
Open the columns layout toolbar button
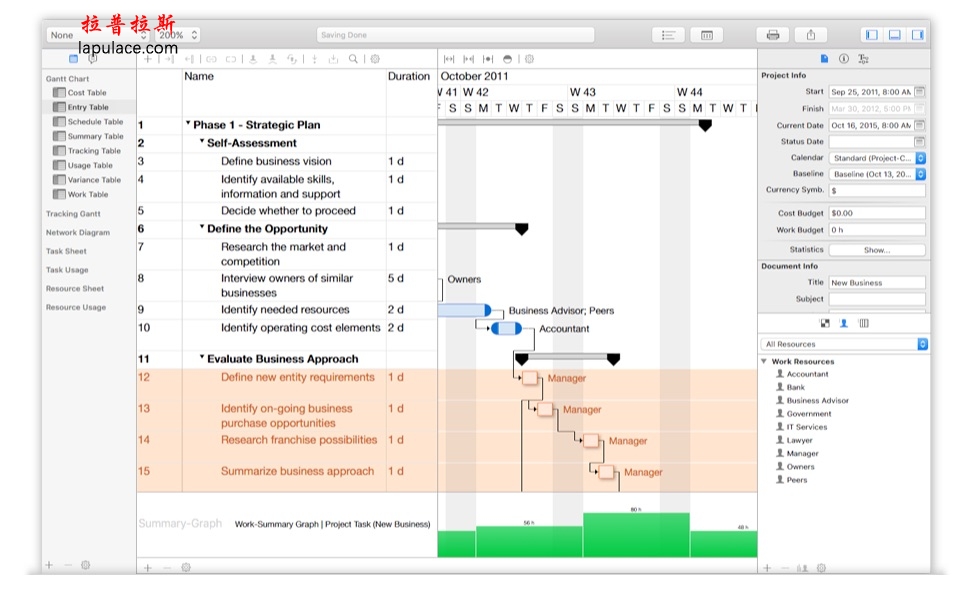(706, 35)
